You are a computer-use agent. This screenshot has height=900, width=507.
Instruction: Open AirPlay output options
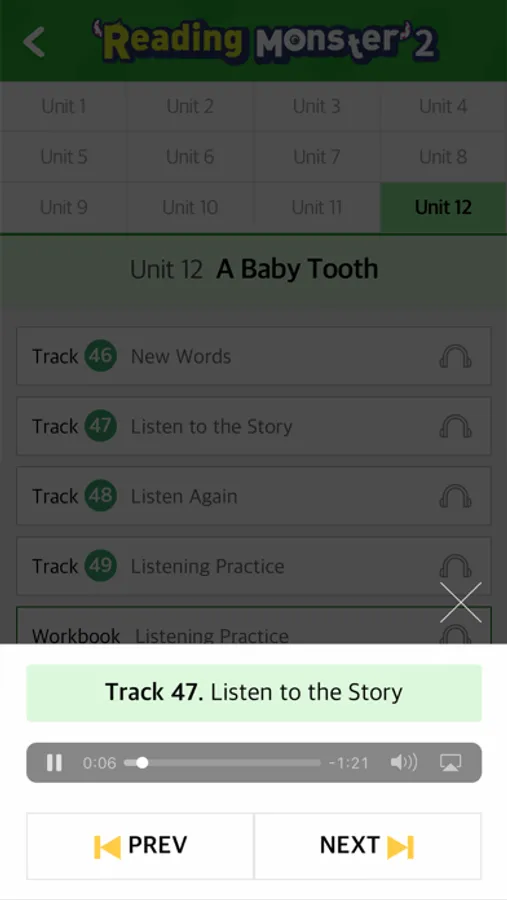(451, 763)
